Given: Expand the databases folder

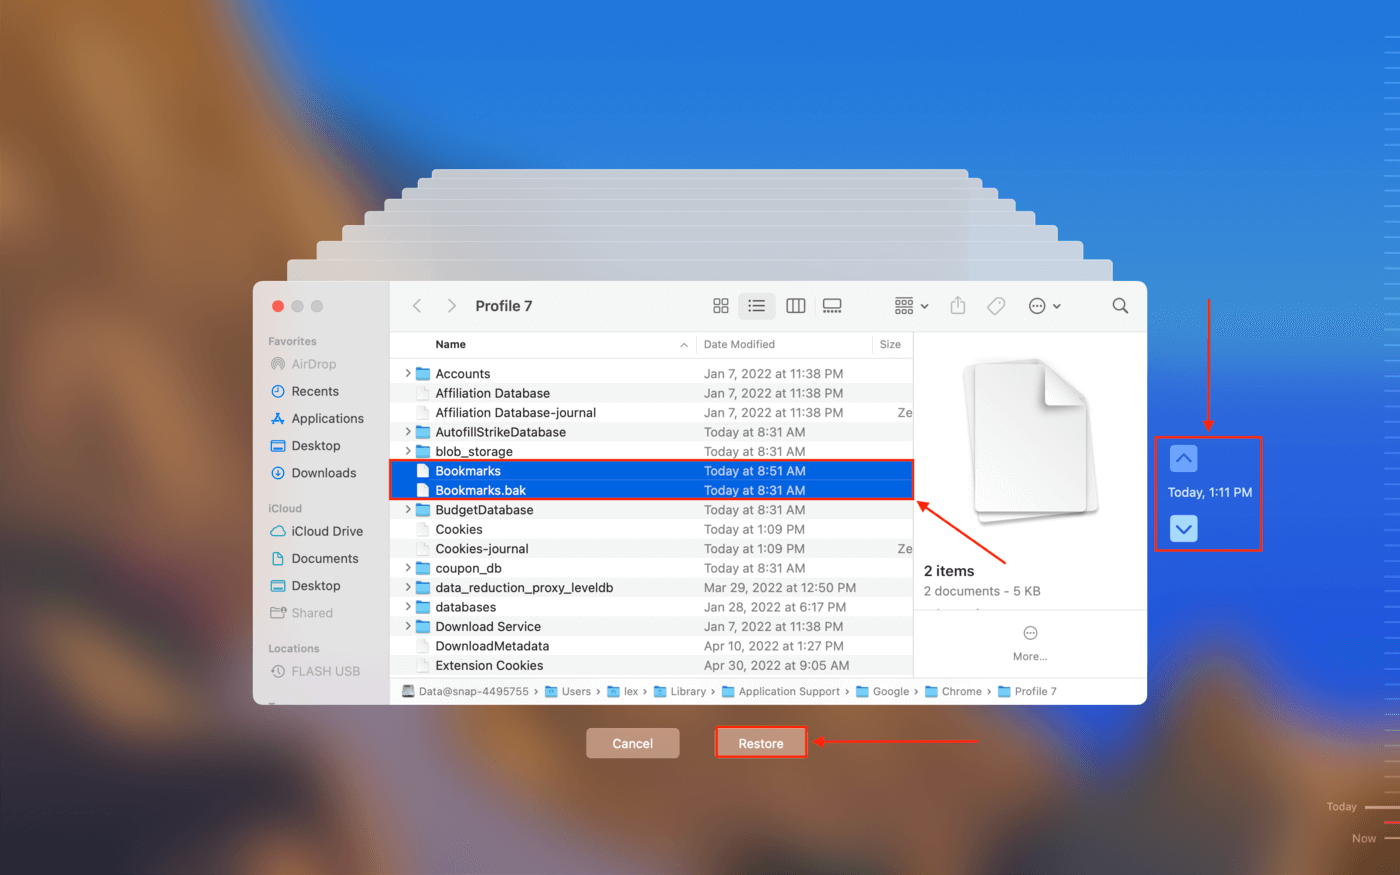Looking at the screenshot, I should (405, 607).
